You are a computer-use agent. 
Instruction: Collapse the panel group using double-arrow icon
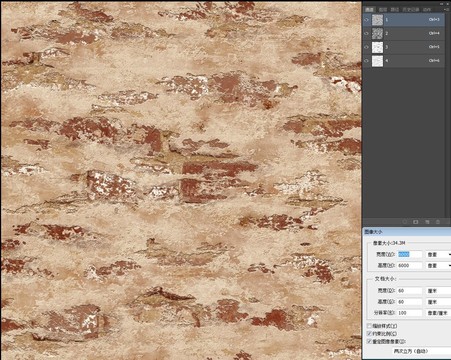(x=442, y=3)
